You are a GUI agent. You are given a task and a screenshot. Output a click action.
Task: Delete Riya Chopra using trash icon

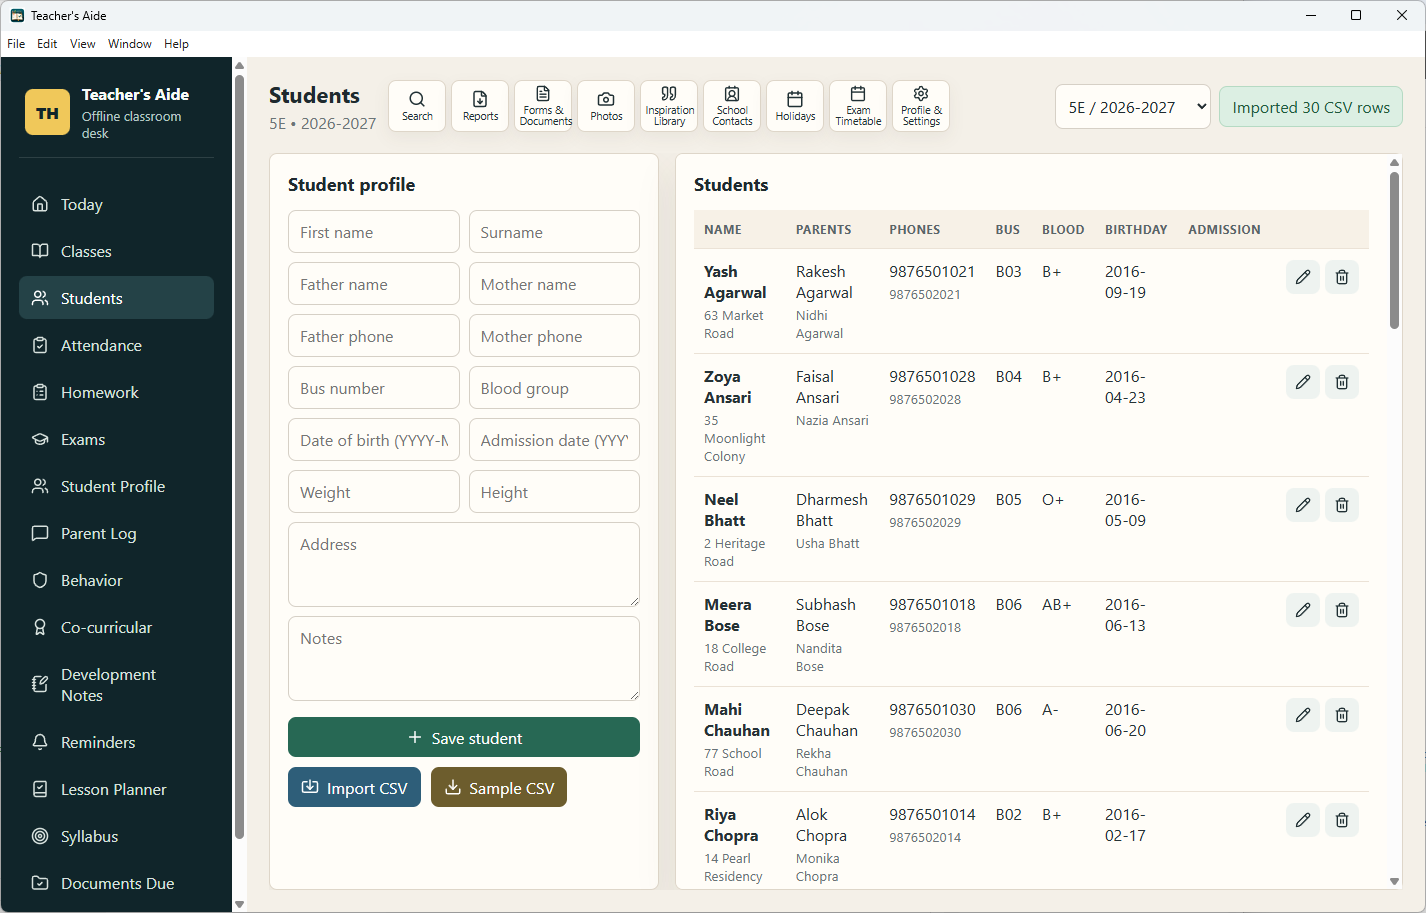click(1342, 820)
